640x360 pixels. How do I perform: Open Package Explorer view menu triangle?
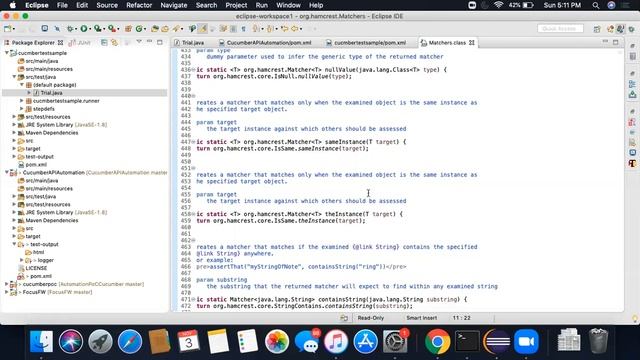tap(139, 42)
